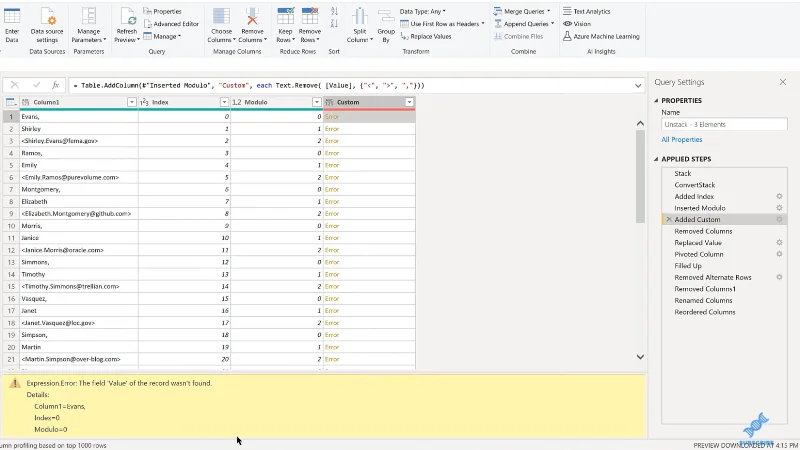The height and width of the screenshot is (450, 800).
Task: Open the All Properties link
Action: click(x=682, y=140)
